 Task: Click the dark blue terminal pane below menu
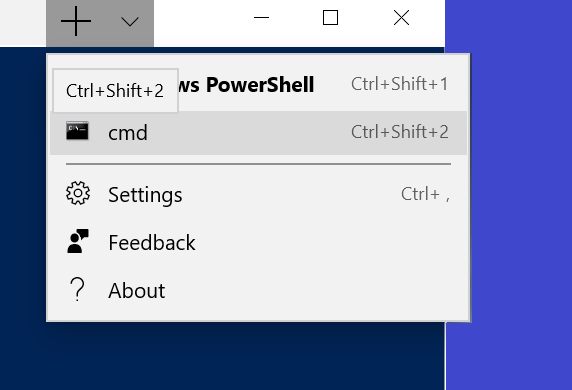tap(222, 356)
